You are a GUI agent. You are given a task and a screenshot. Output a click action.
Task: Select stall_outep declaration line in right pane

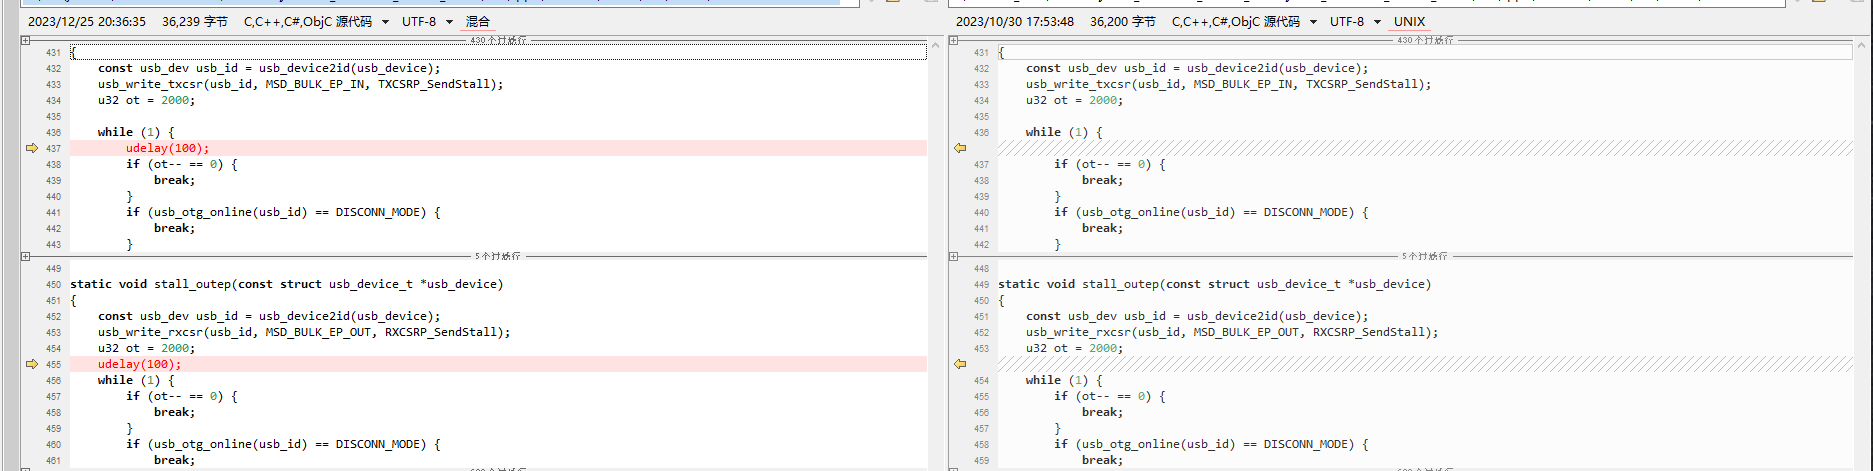point(1214,284)
